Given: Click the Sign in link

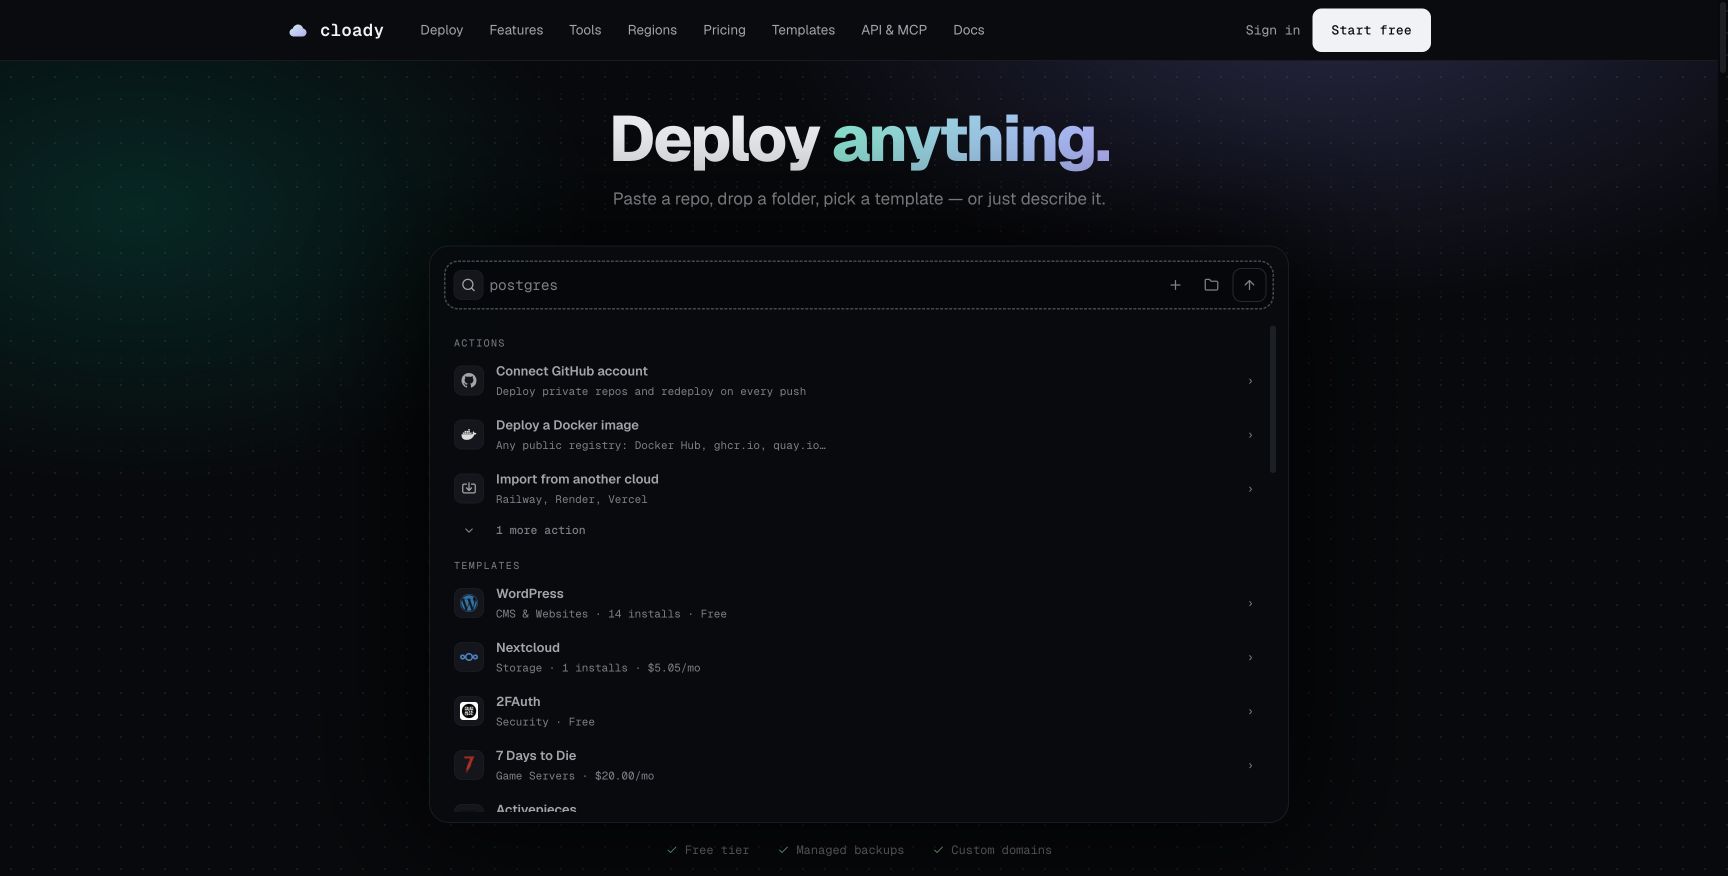Looking at the screenshot, I should [1273, 30].
